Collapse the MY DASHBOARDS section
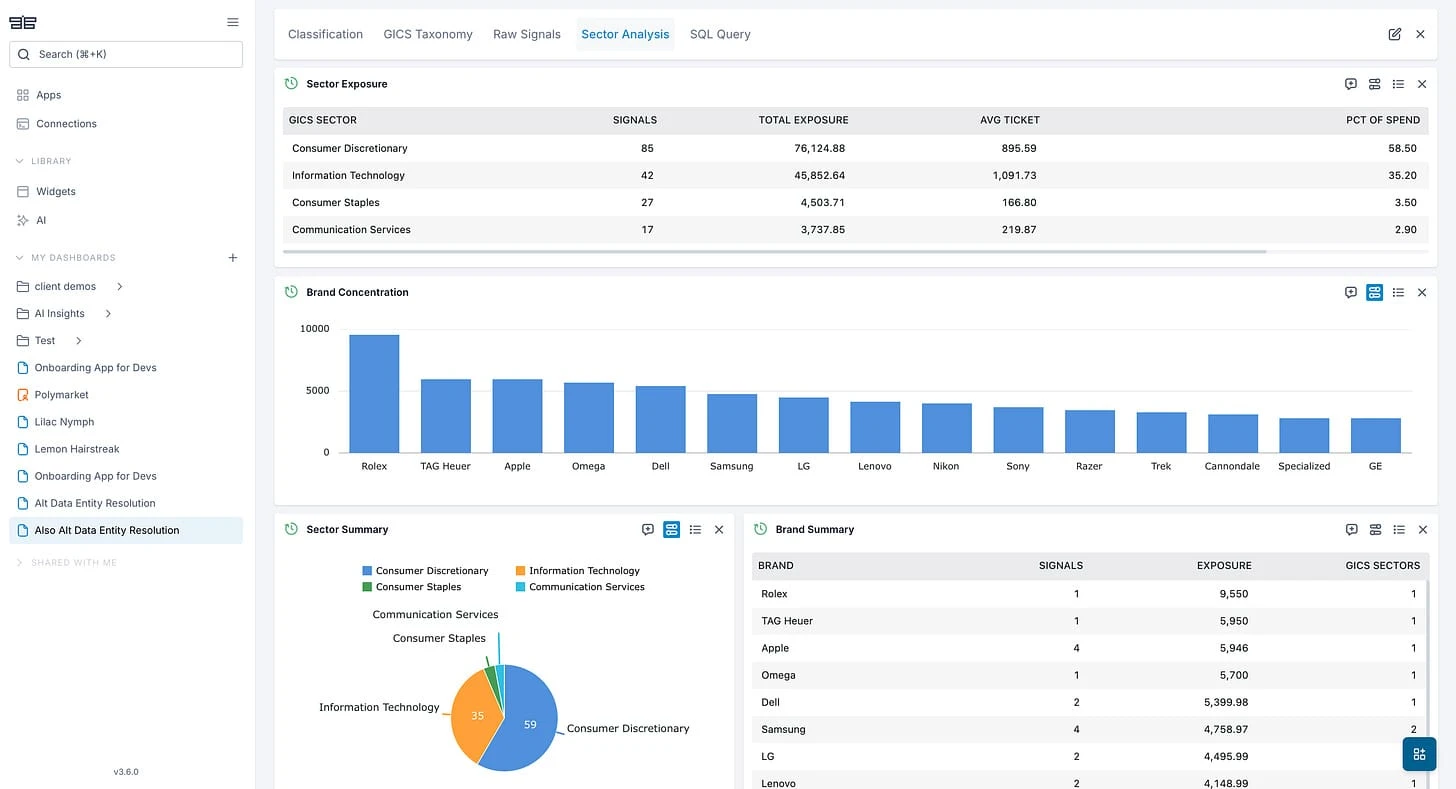The height and width of the screenshot is (789, 1456). tap(18, 257)
